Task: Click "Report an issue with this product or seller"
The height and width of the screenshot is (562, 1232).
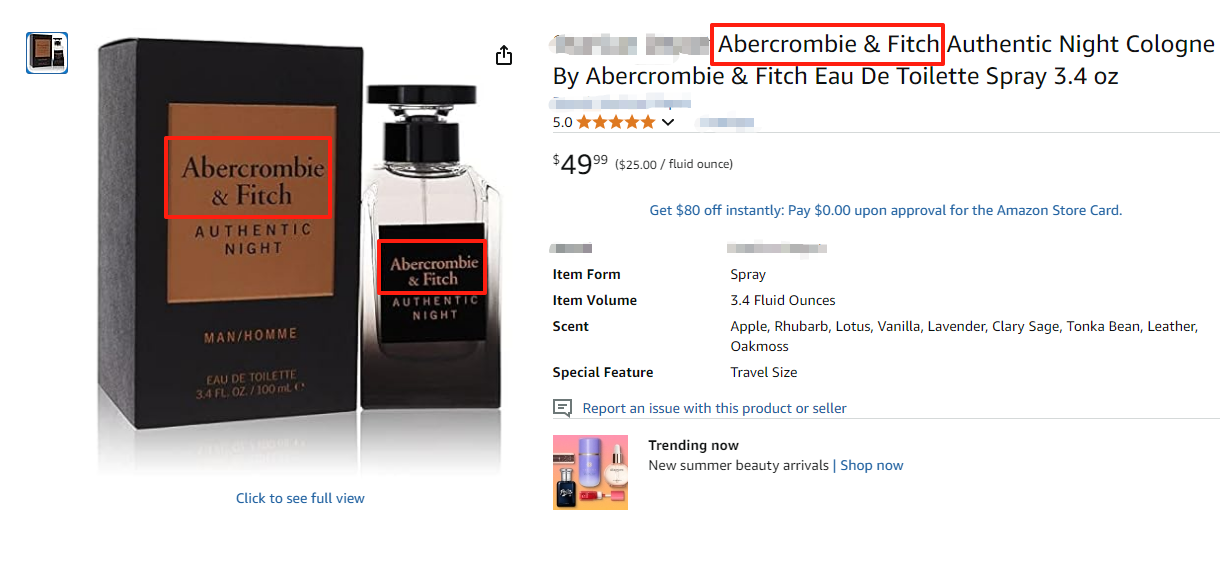Action: (x=714, y=408)
